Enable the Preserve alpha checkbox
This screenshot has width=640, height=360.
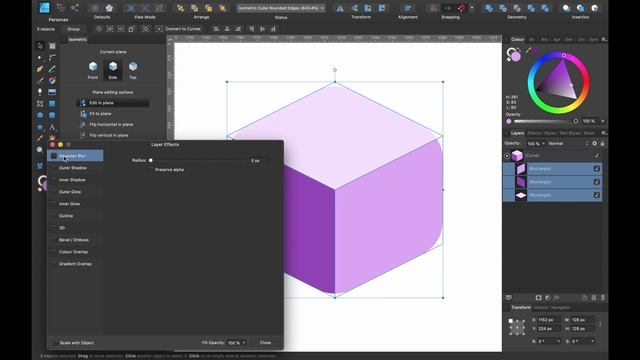tap(151, 169)
